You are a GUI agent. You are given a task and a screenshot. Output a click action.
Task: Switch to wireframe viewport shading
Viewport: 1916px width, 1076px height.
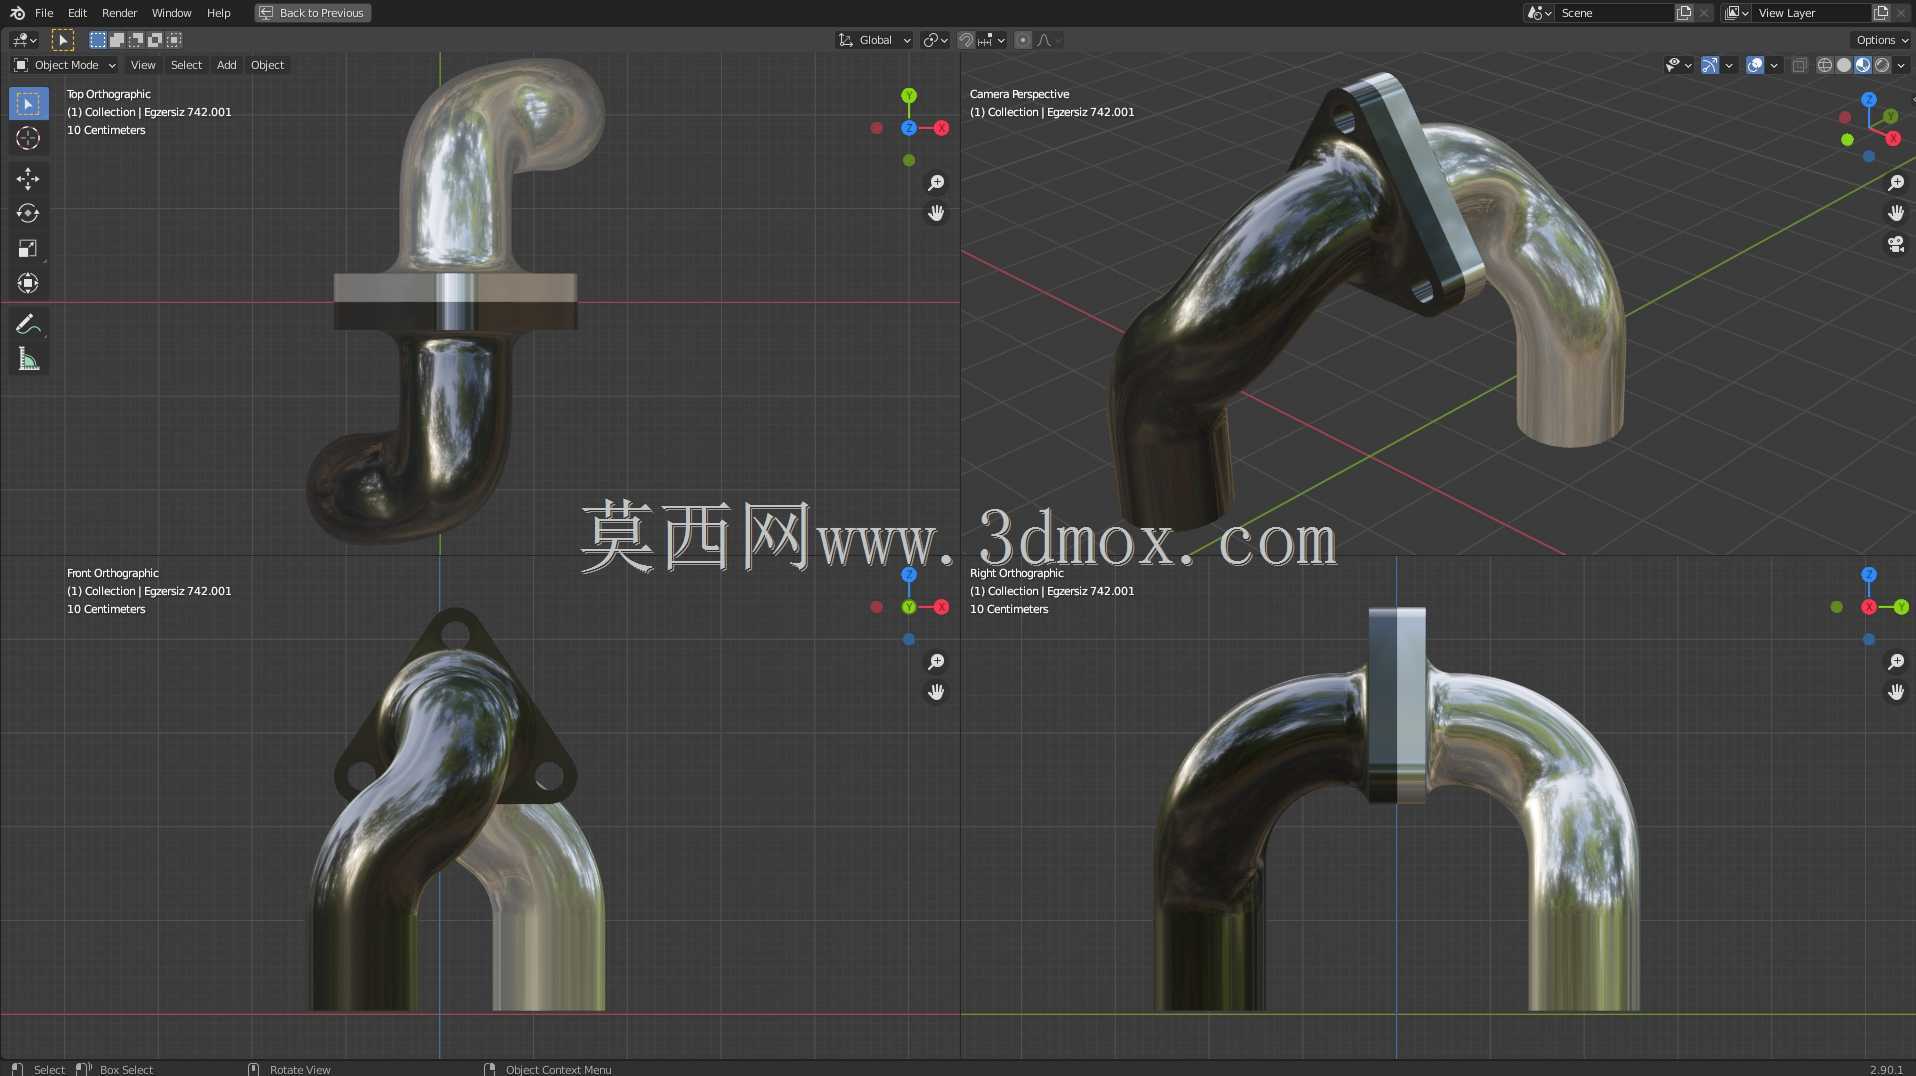point(1825,65)
